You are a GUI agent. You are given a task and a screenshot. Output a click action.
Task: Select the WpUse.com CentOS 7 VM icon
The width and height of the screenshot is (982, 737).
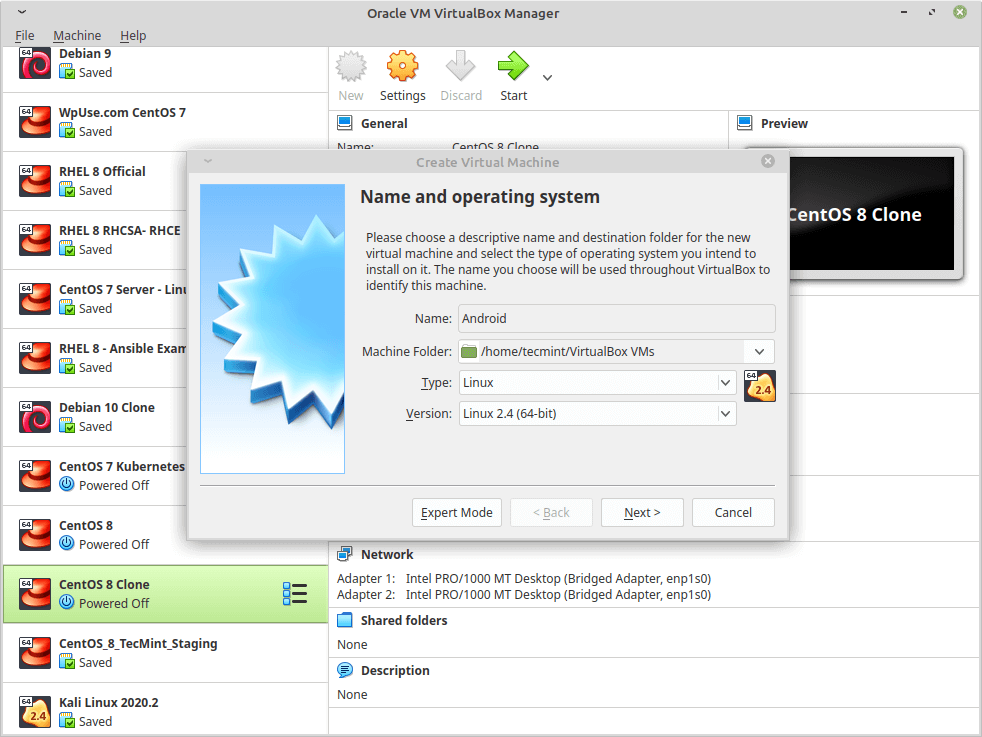[34, 122]
